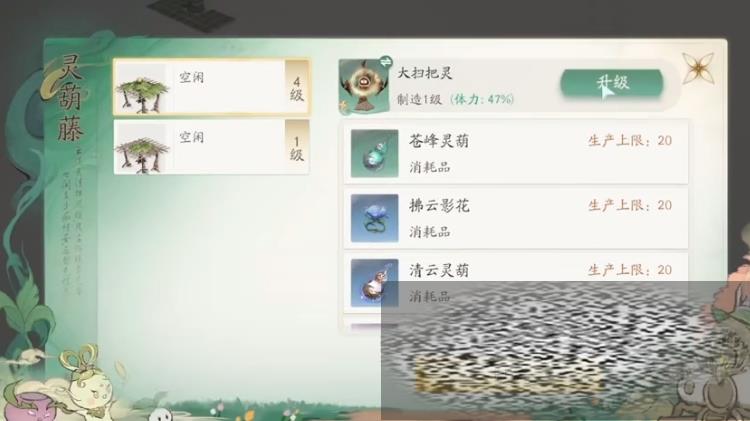Close panel with the four-petal flower icon
The image size is (750, 421).
coord(698,68)
